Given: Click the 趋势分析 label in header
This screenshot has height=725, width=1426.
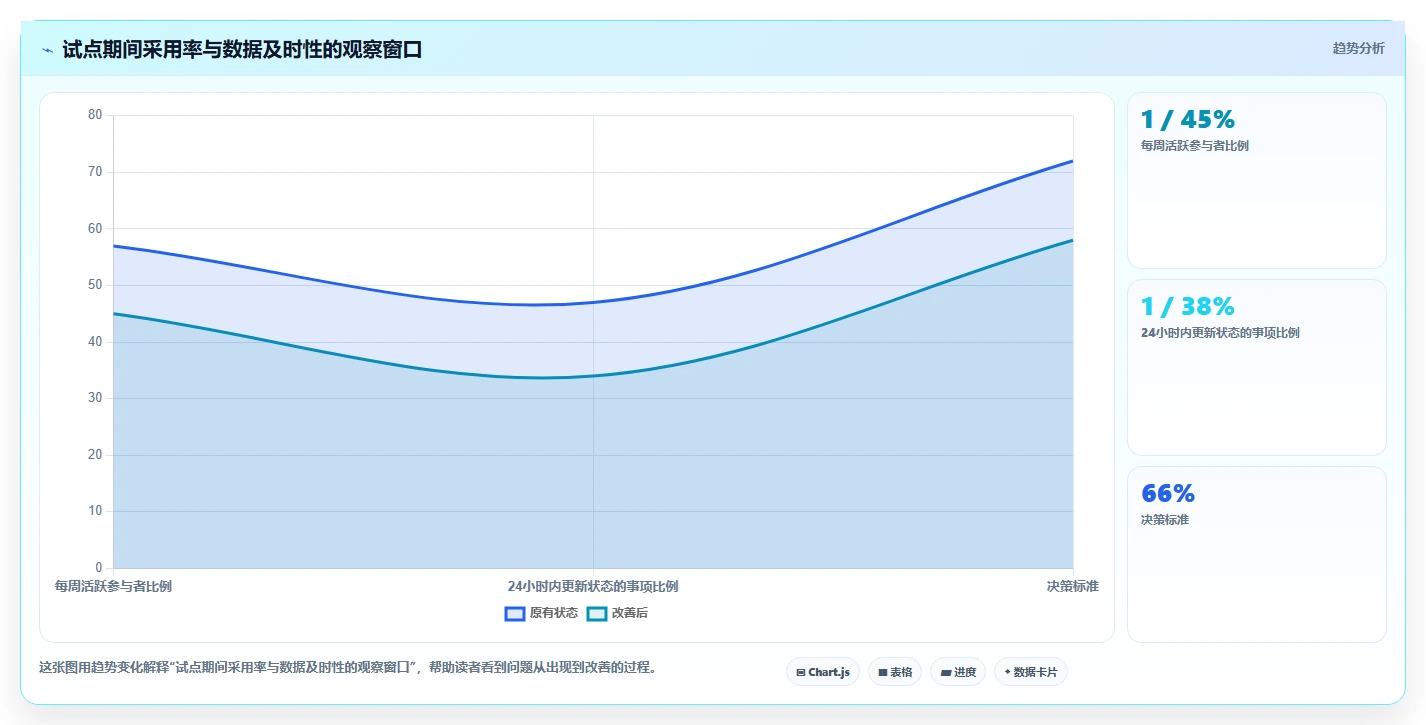Looking at the screenshot, I should click(1358, 48).
